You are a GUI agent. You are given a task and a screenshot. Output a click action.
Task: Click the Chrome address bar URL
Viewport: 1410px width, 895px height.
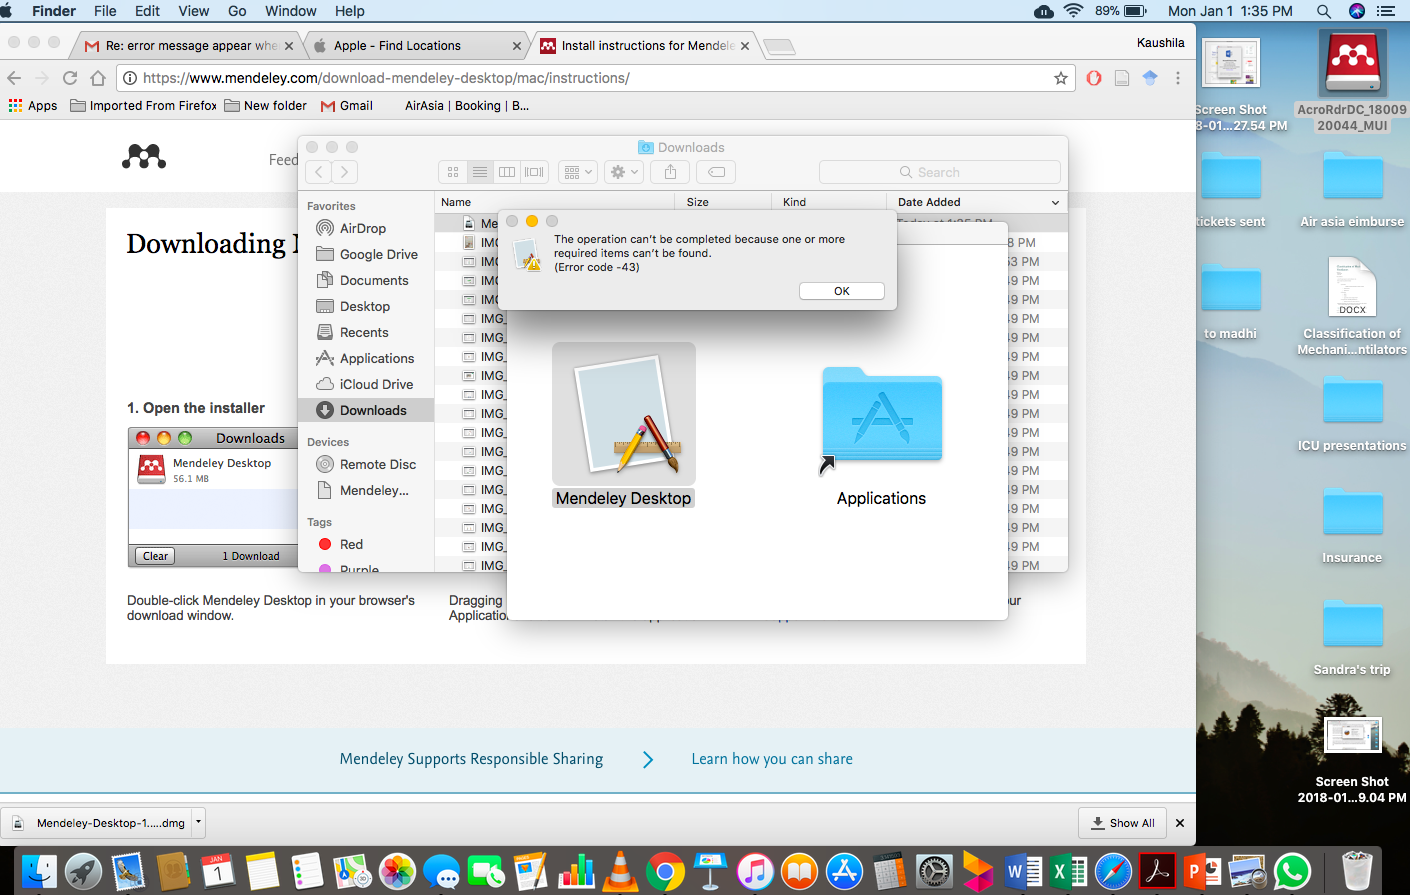386,78
